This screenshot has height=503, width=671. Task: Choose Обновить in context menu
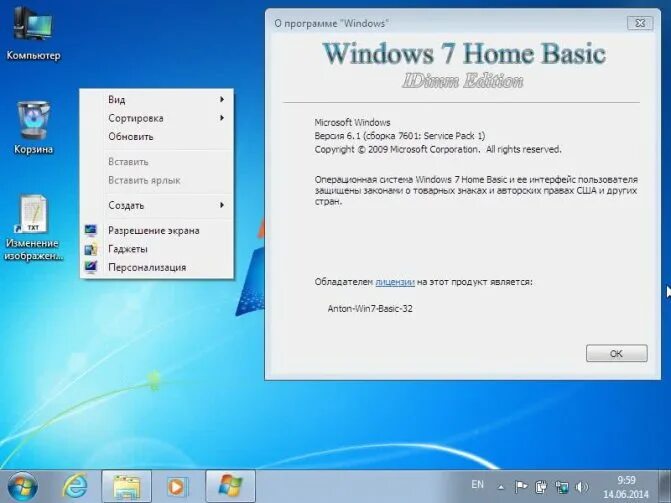click(157, 137)
